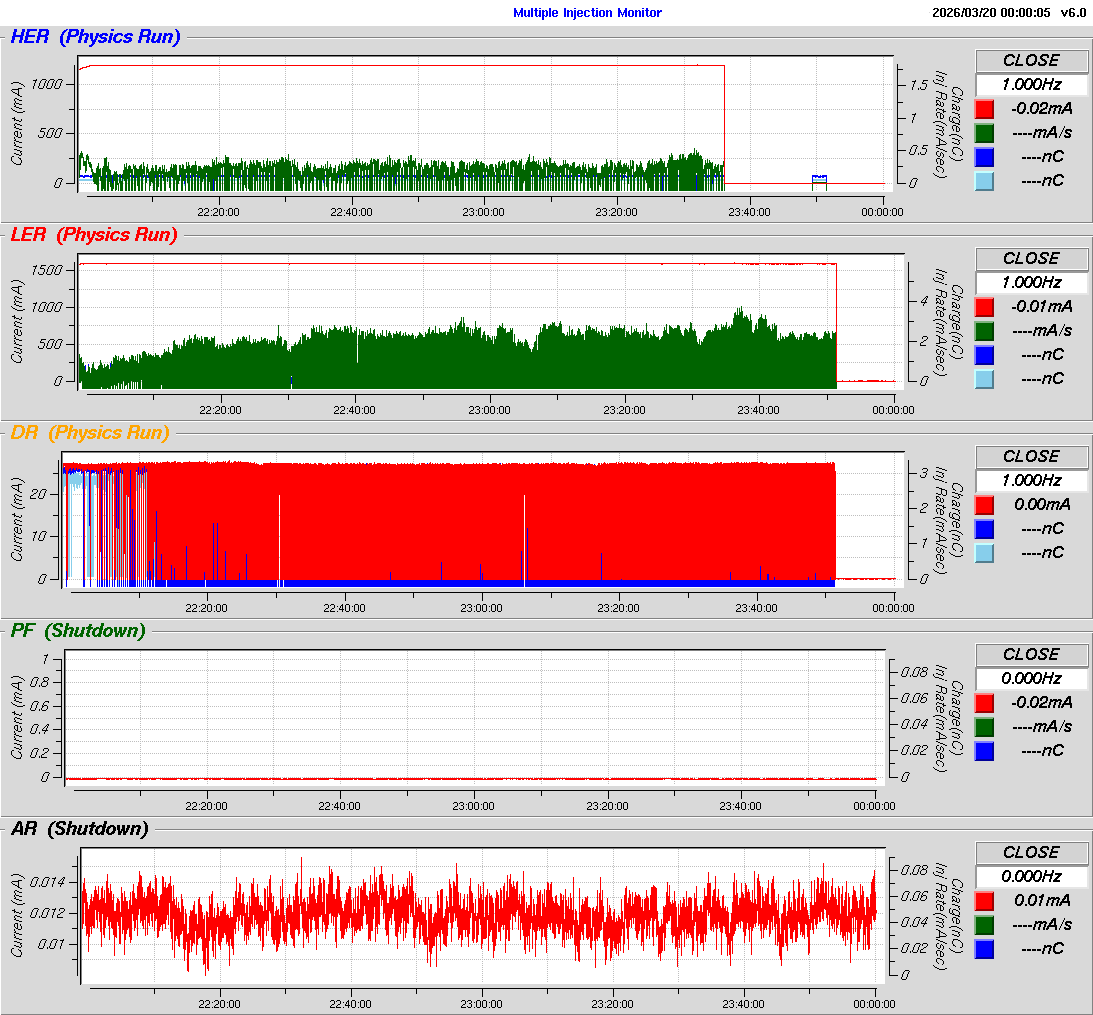This screenshot has width=1093, height=1015.
Task: Click the HER 1.000Hz rate field
Action: (x=1031, y=85)
